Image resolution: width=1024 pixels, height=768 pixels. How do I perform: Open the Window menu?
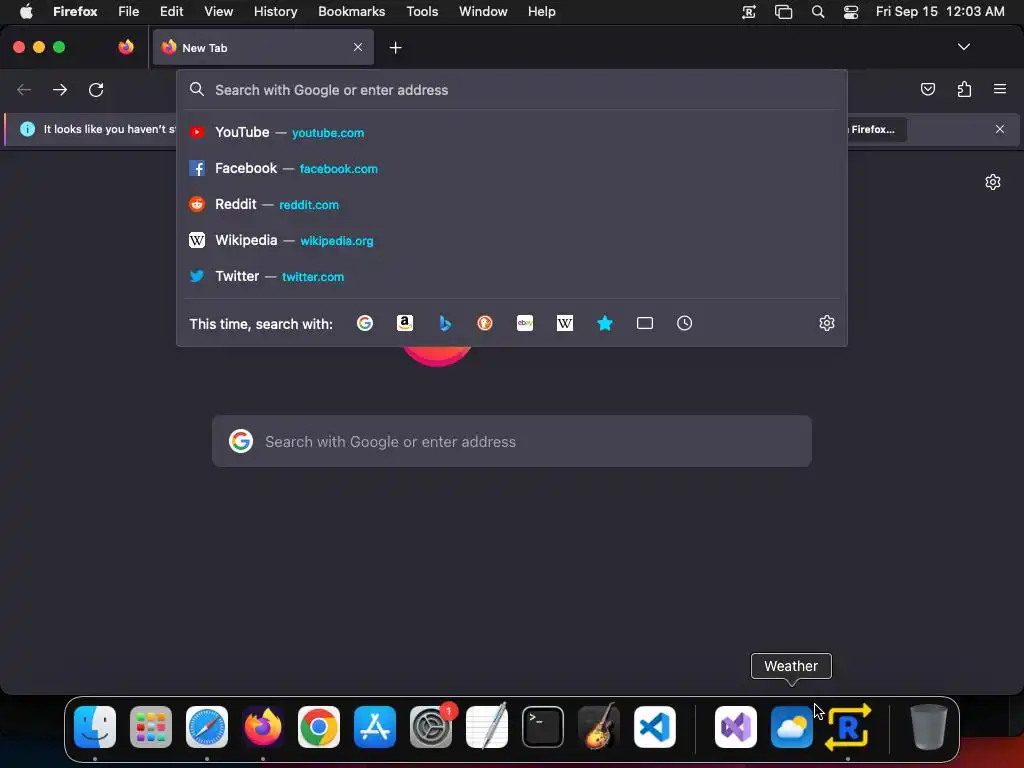(x=483, y=12)
